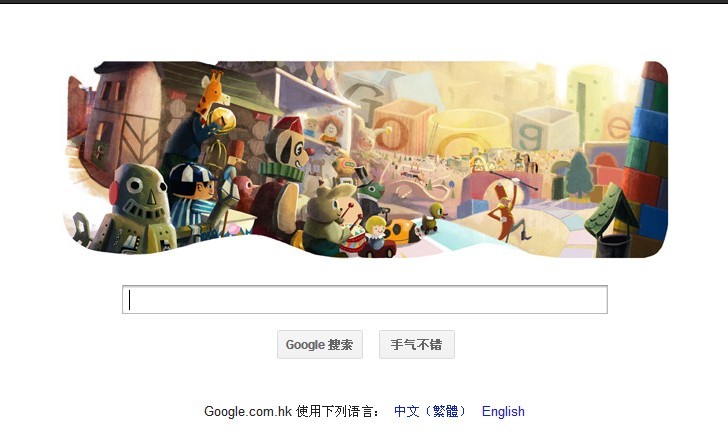Screen dimensions: 728x446
Task: Click the block with letter e
Action: pos(618,124)
